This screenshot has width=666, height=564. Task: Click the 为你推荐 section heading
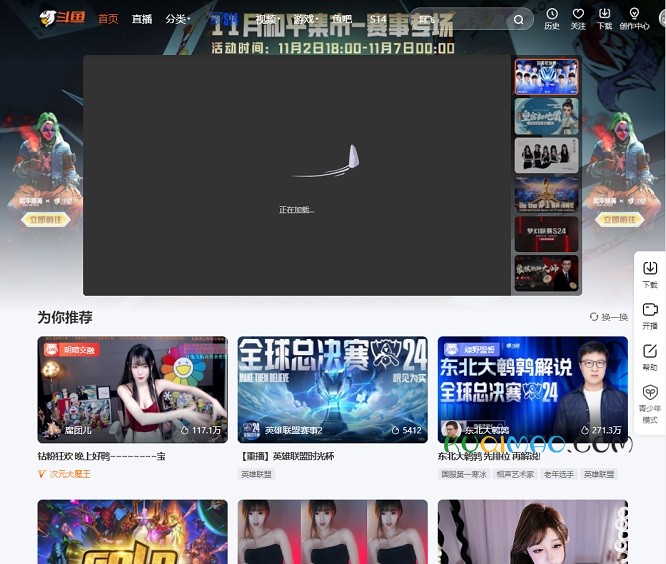[x=65, y=317]
